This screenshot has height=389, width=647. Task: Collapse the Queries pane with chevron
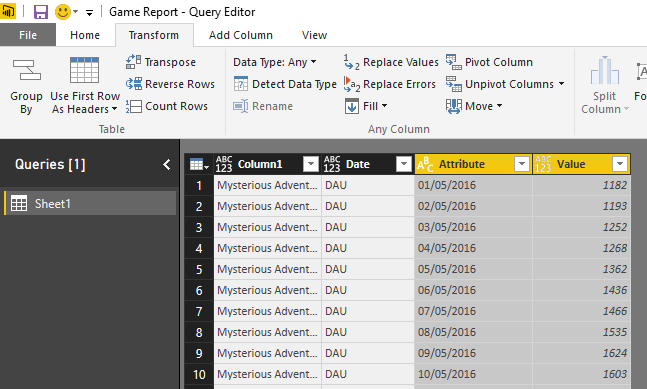tap(166, 165)
